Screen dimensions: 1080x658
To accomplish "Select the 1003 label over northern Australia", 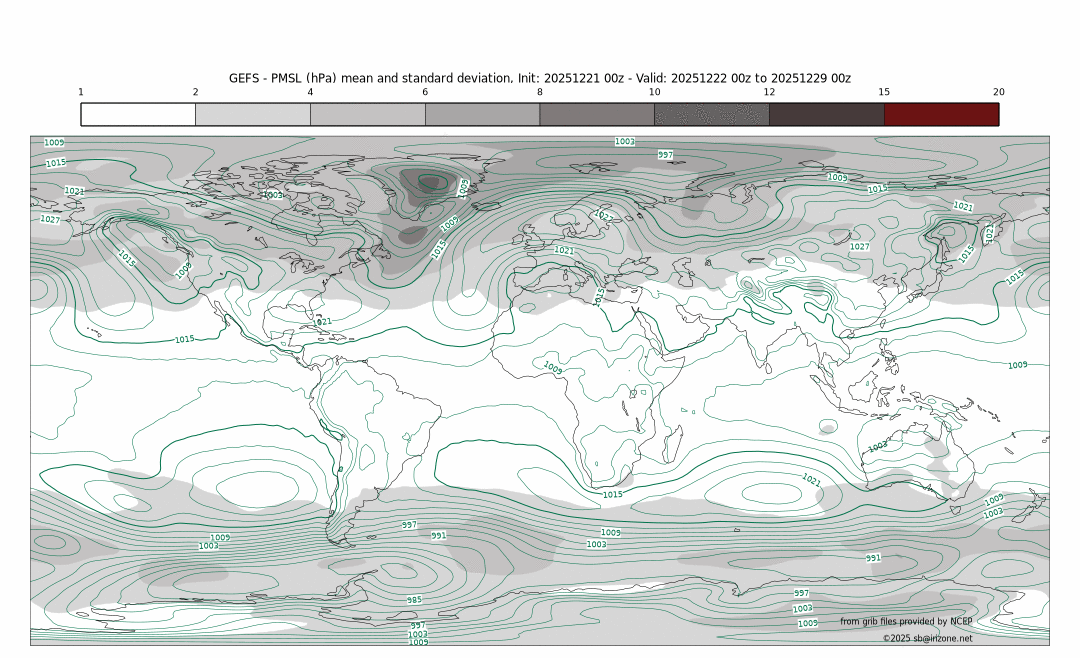I will (x=877, y=446).
